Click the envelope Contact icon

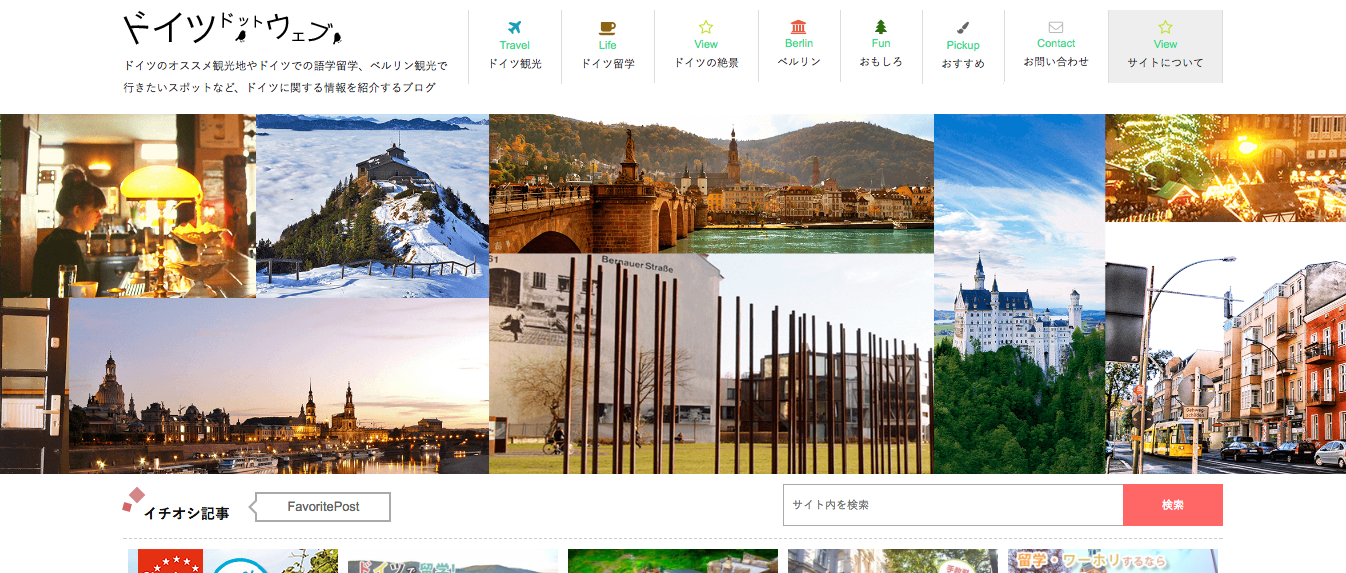point(1056,27)
